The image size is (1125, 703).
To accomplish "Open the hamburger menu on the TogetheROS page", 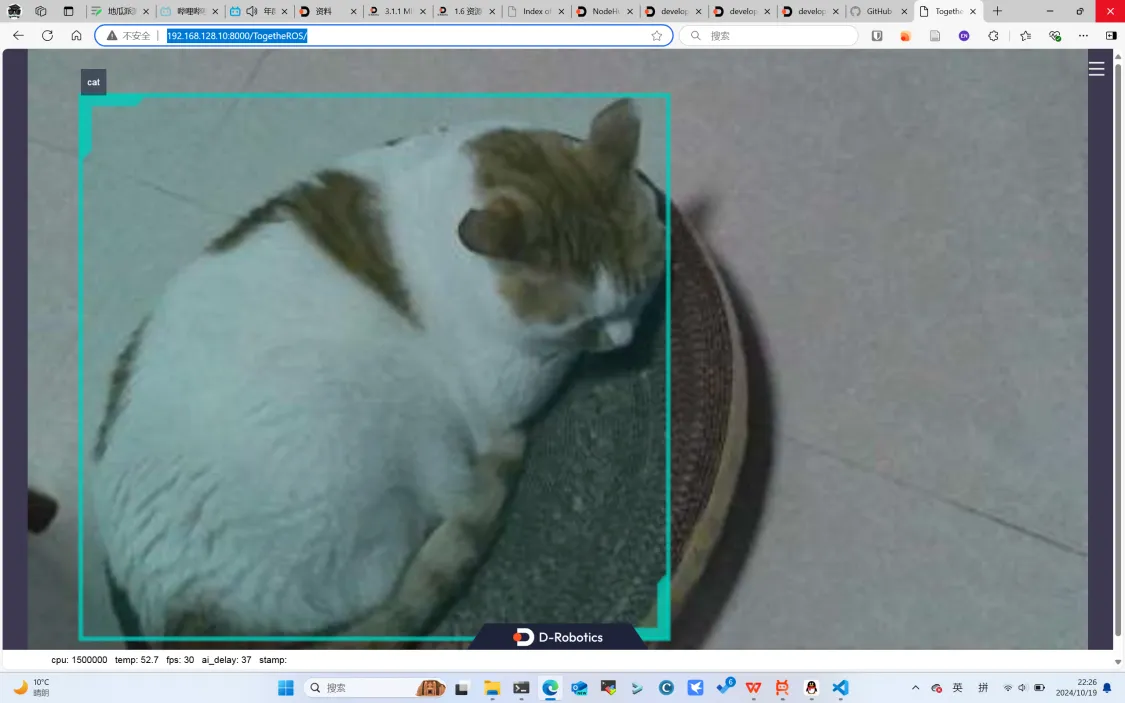I will point(1096,69).
